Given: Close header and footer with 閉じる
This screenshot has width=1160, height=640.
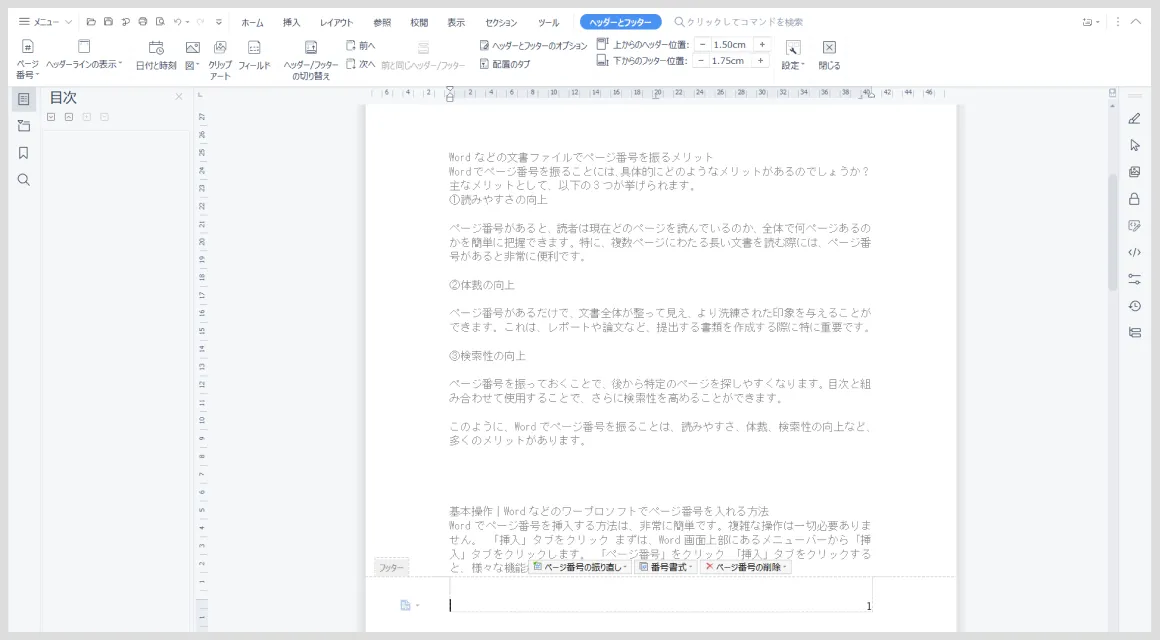Looking at the screenshot, I should click(x=829, y=55).
